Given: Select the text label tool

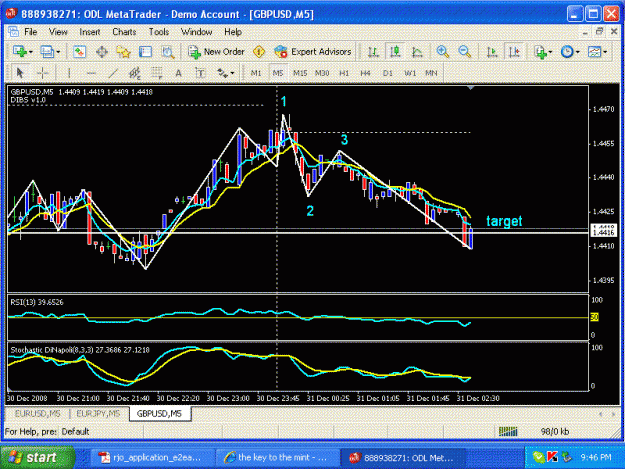Looking at the screenshot, I should (200, 73).
